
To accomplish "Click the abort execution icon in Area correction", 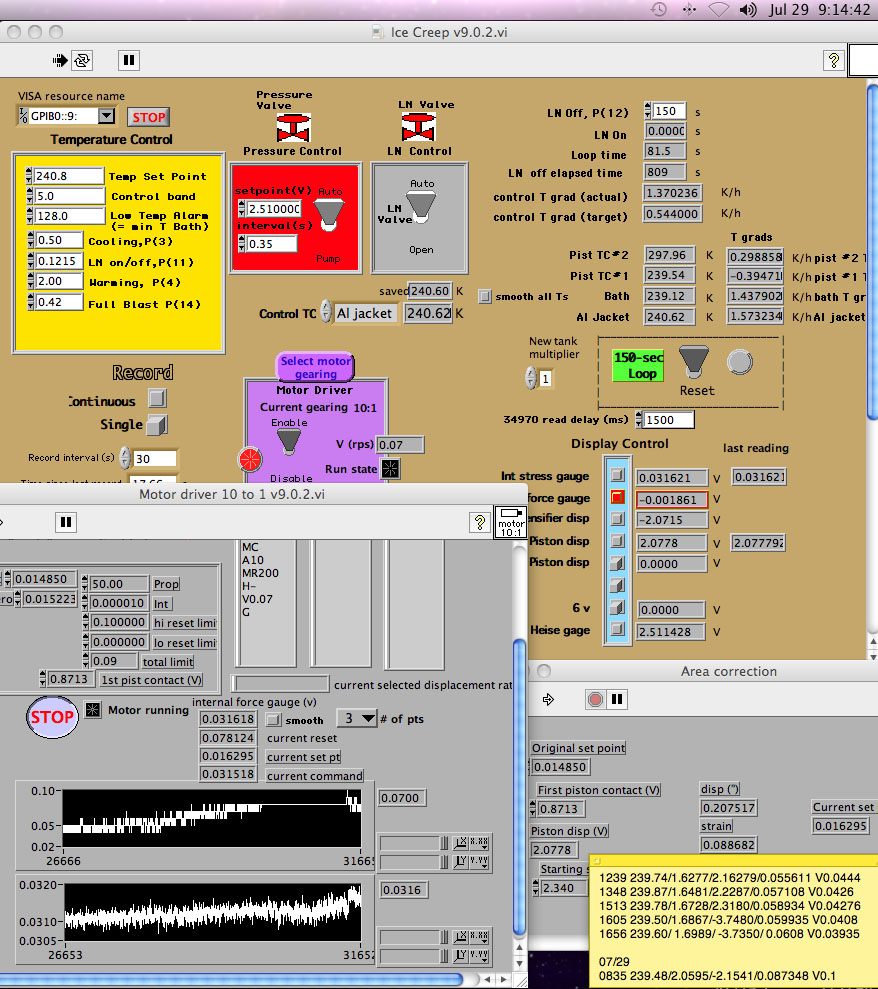I will 596,699.
